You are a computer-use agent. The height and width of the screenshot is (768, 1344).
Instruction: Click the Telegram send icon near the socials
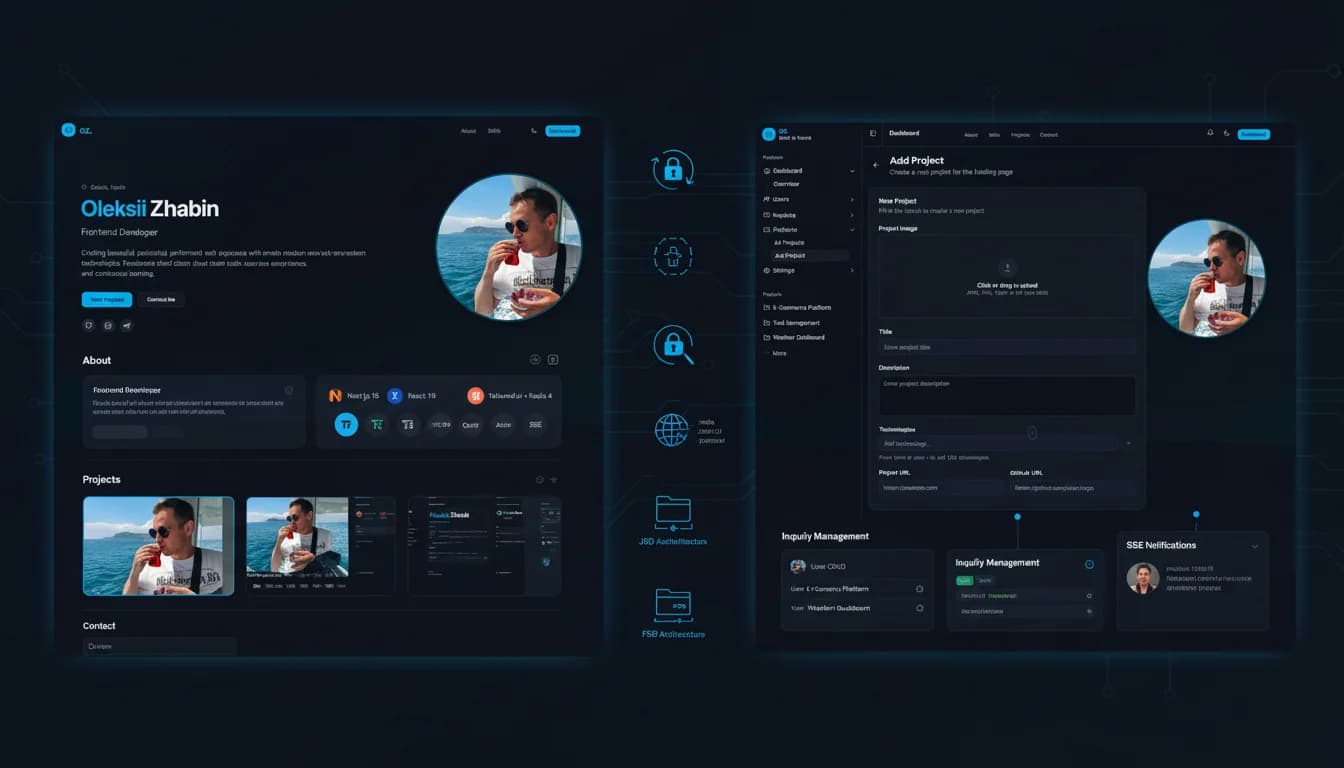click(126, 325)
